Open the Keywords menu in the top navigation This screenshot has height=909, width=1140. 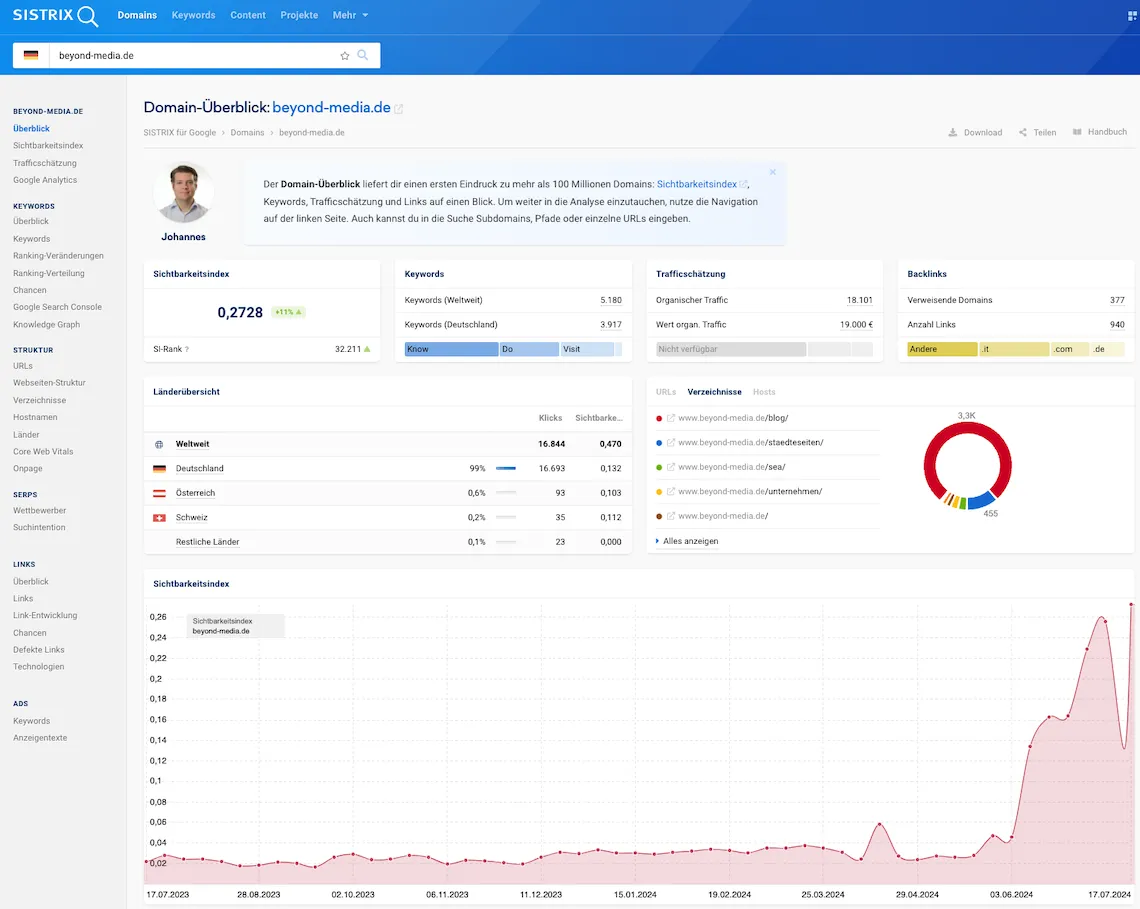click(193, 15)
